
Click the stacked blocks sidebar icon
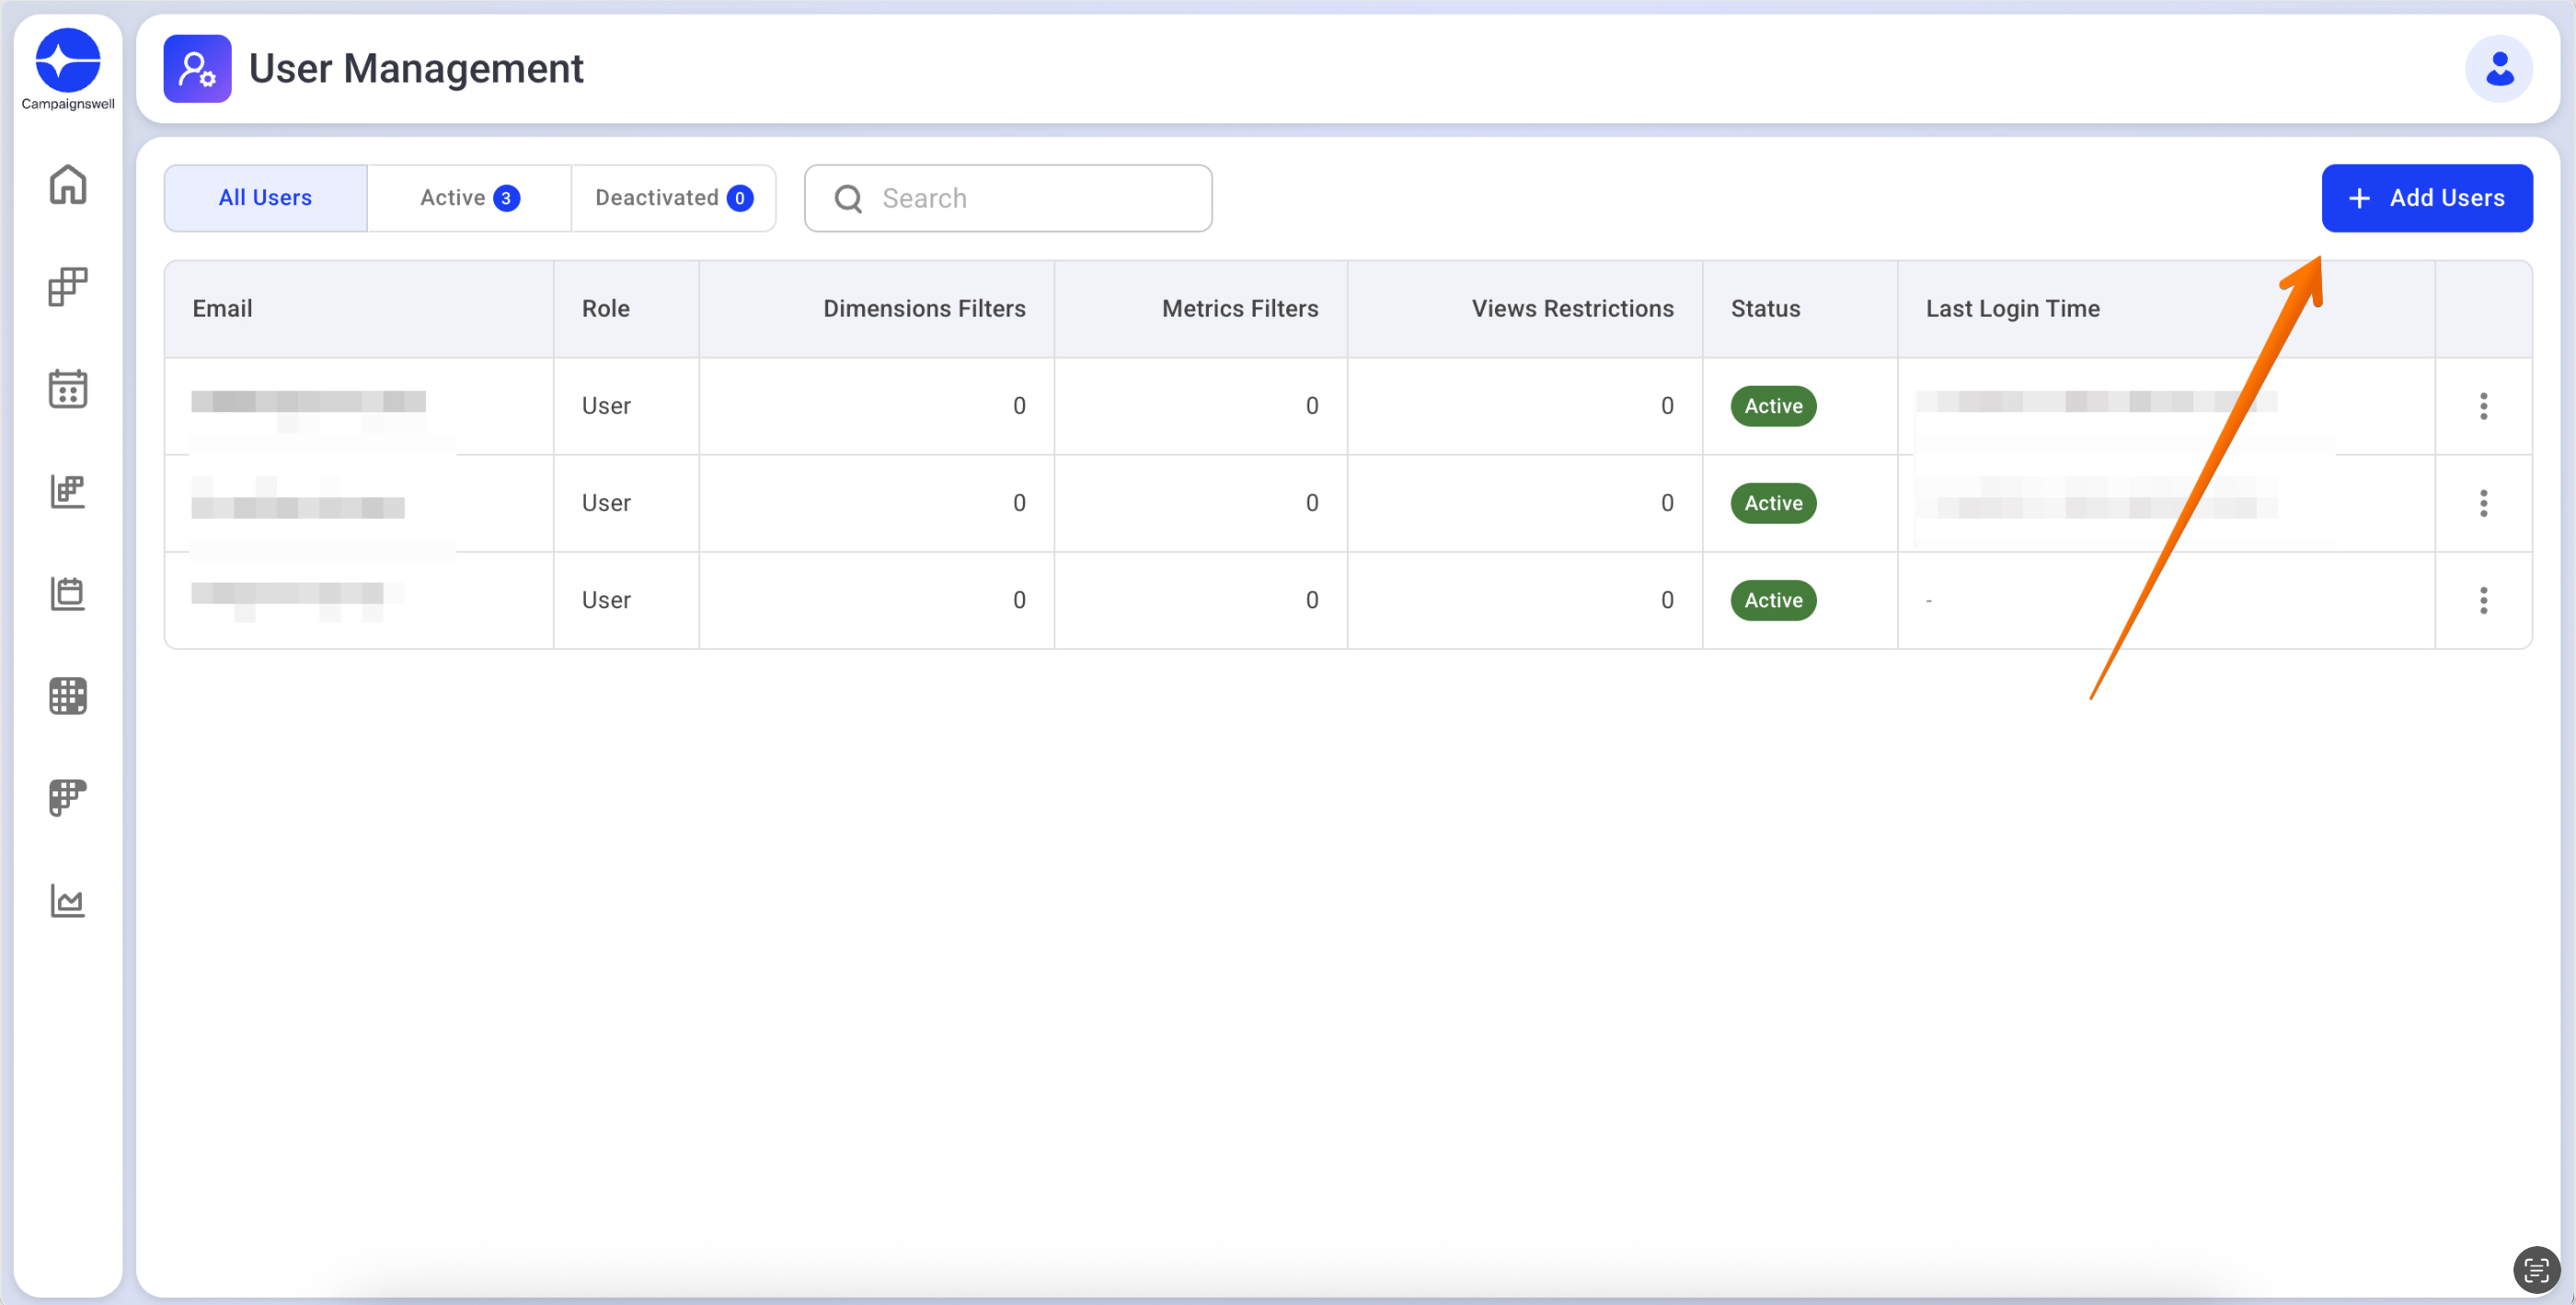[68, 287]
